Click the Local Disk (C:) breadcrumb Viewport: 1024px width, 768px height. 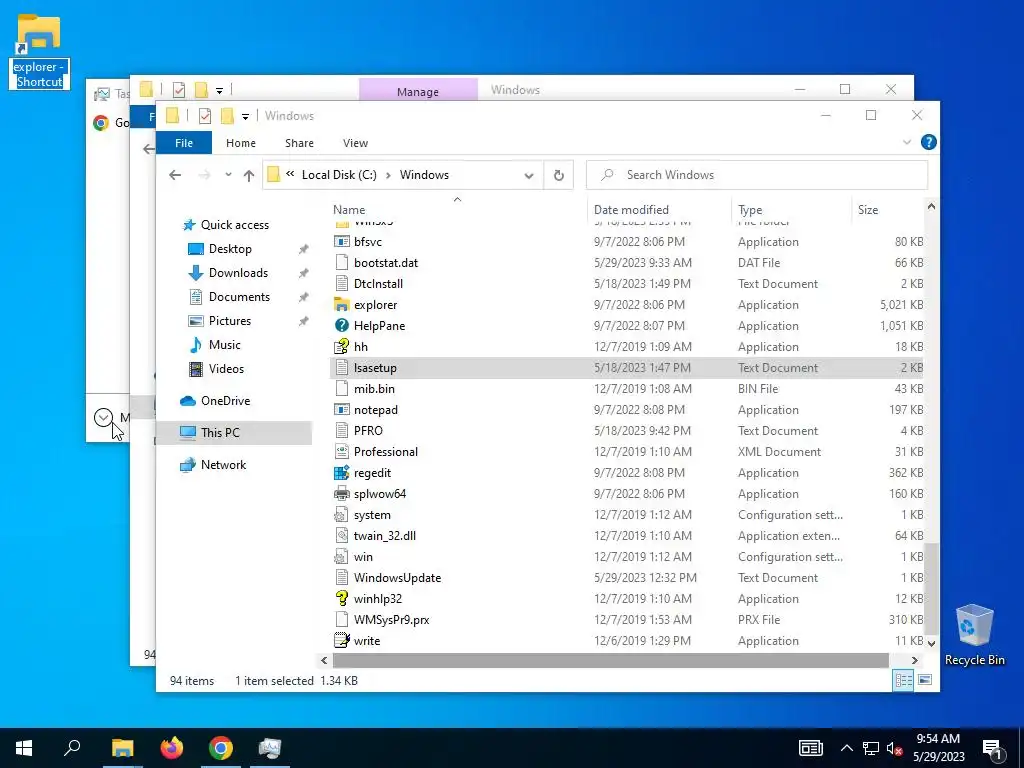(339, 175)
